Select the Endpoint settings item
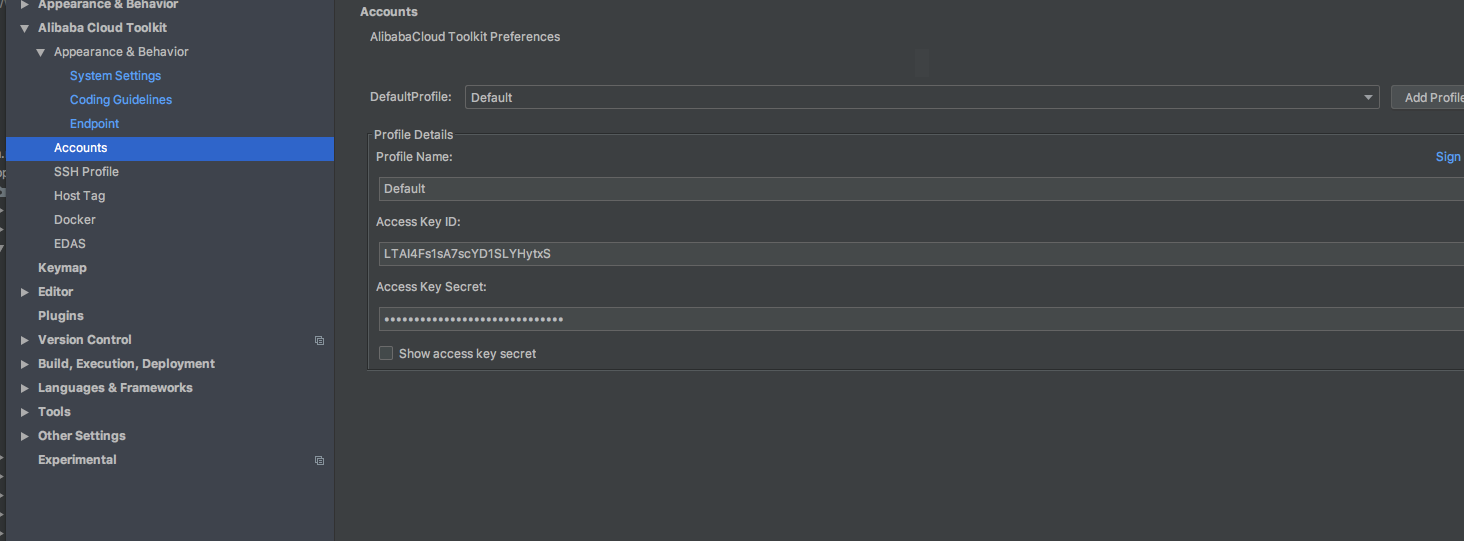This screenshot has height=541, width=1464. tap(94, 124)
